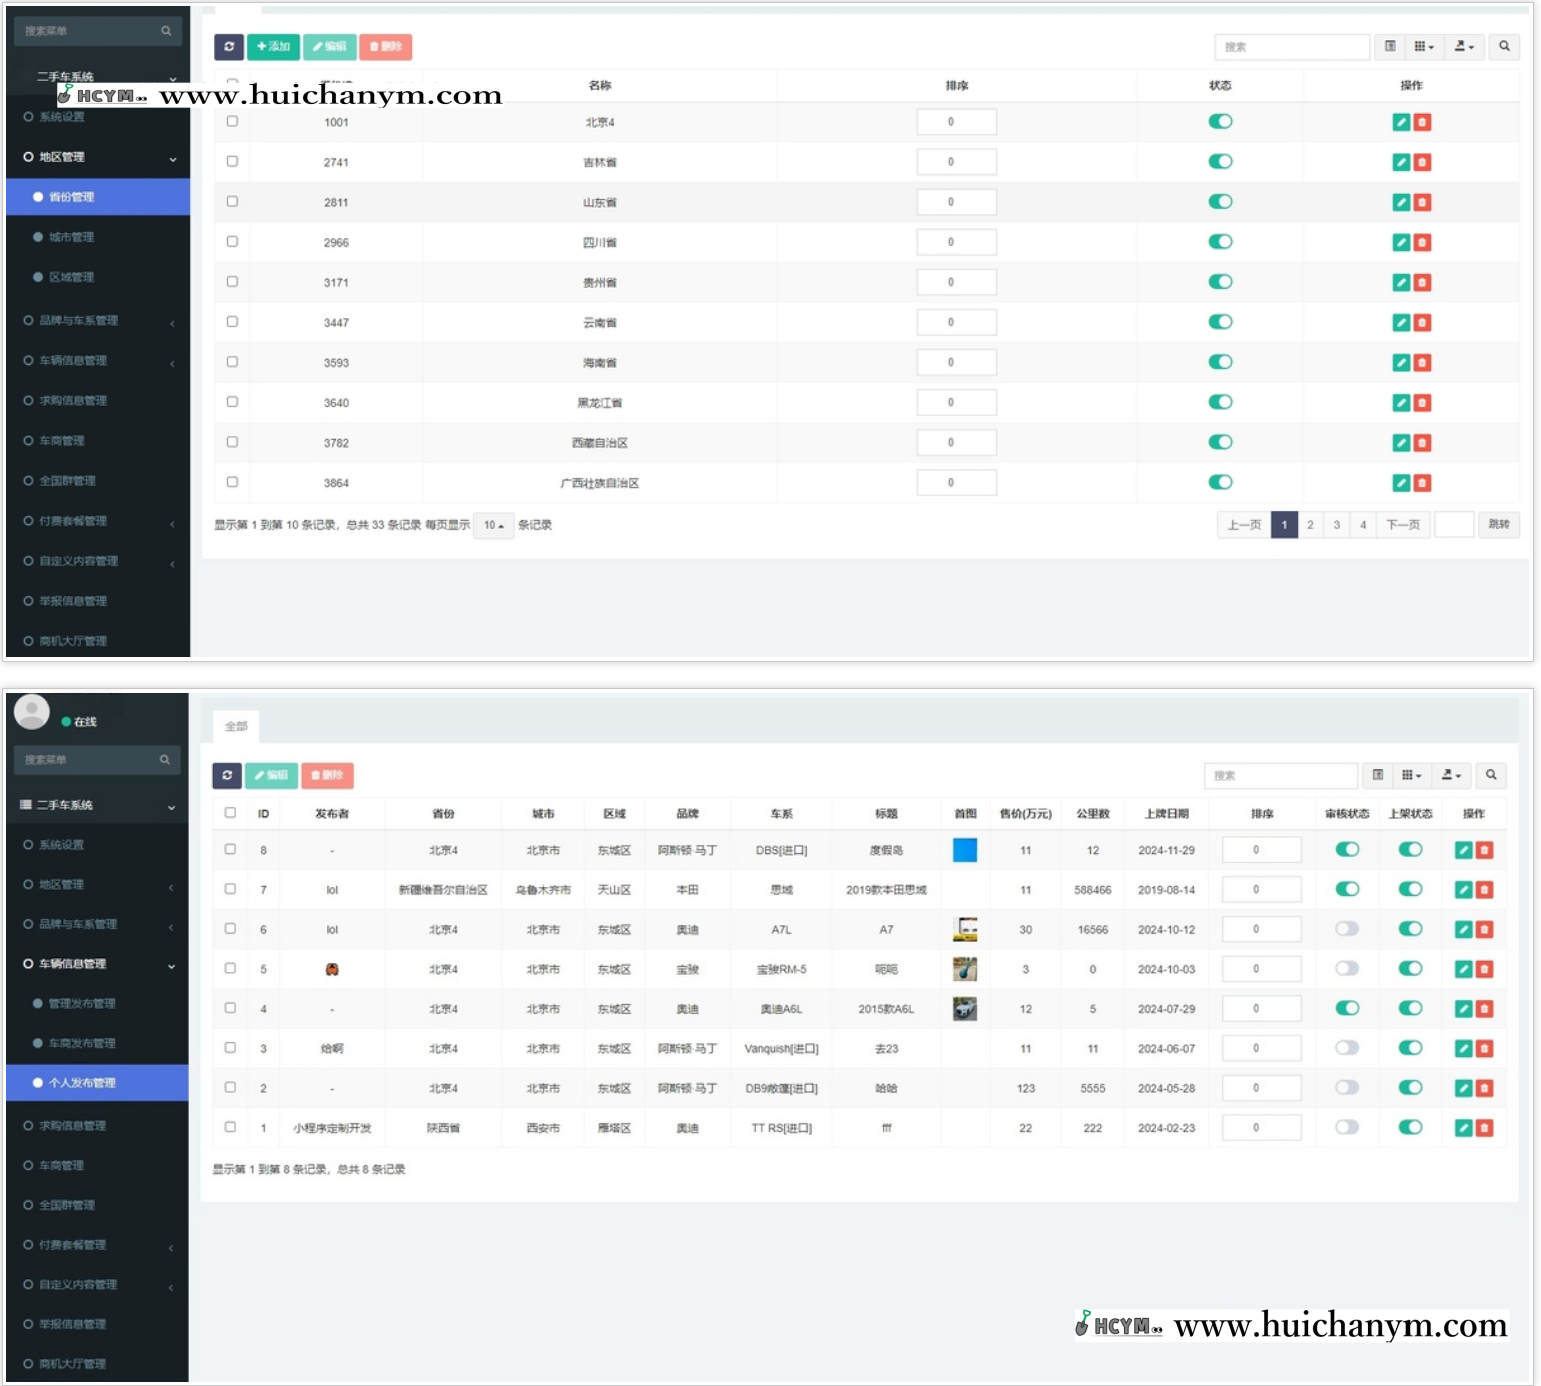Click the blue thumbnail for 度假岛 listing
Viewport: 1541px width, 1386px height.
pos(964,850)
